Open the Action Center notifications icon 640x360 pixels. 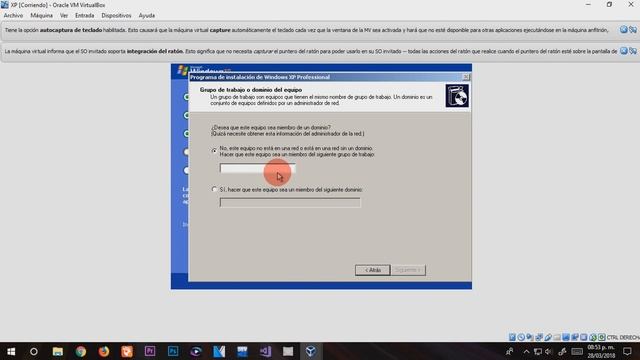[x=627, y=351]
